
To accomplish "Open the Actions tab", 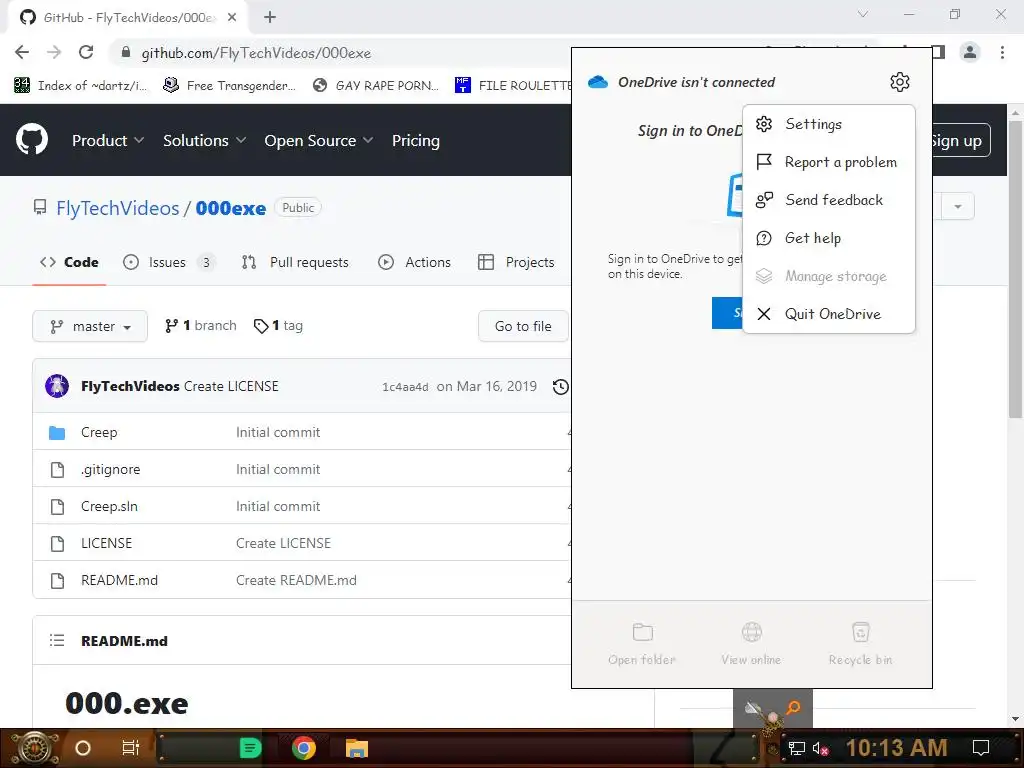I will 415,263.
